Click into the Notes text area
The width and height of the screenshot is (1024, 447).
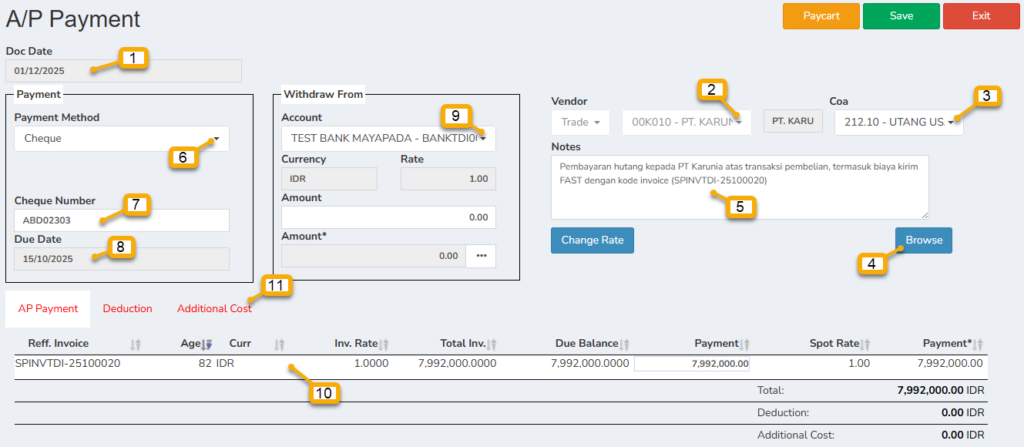[739, 186]
